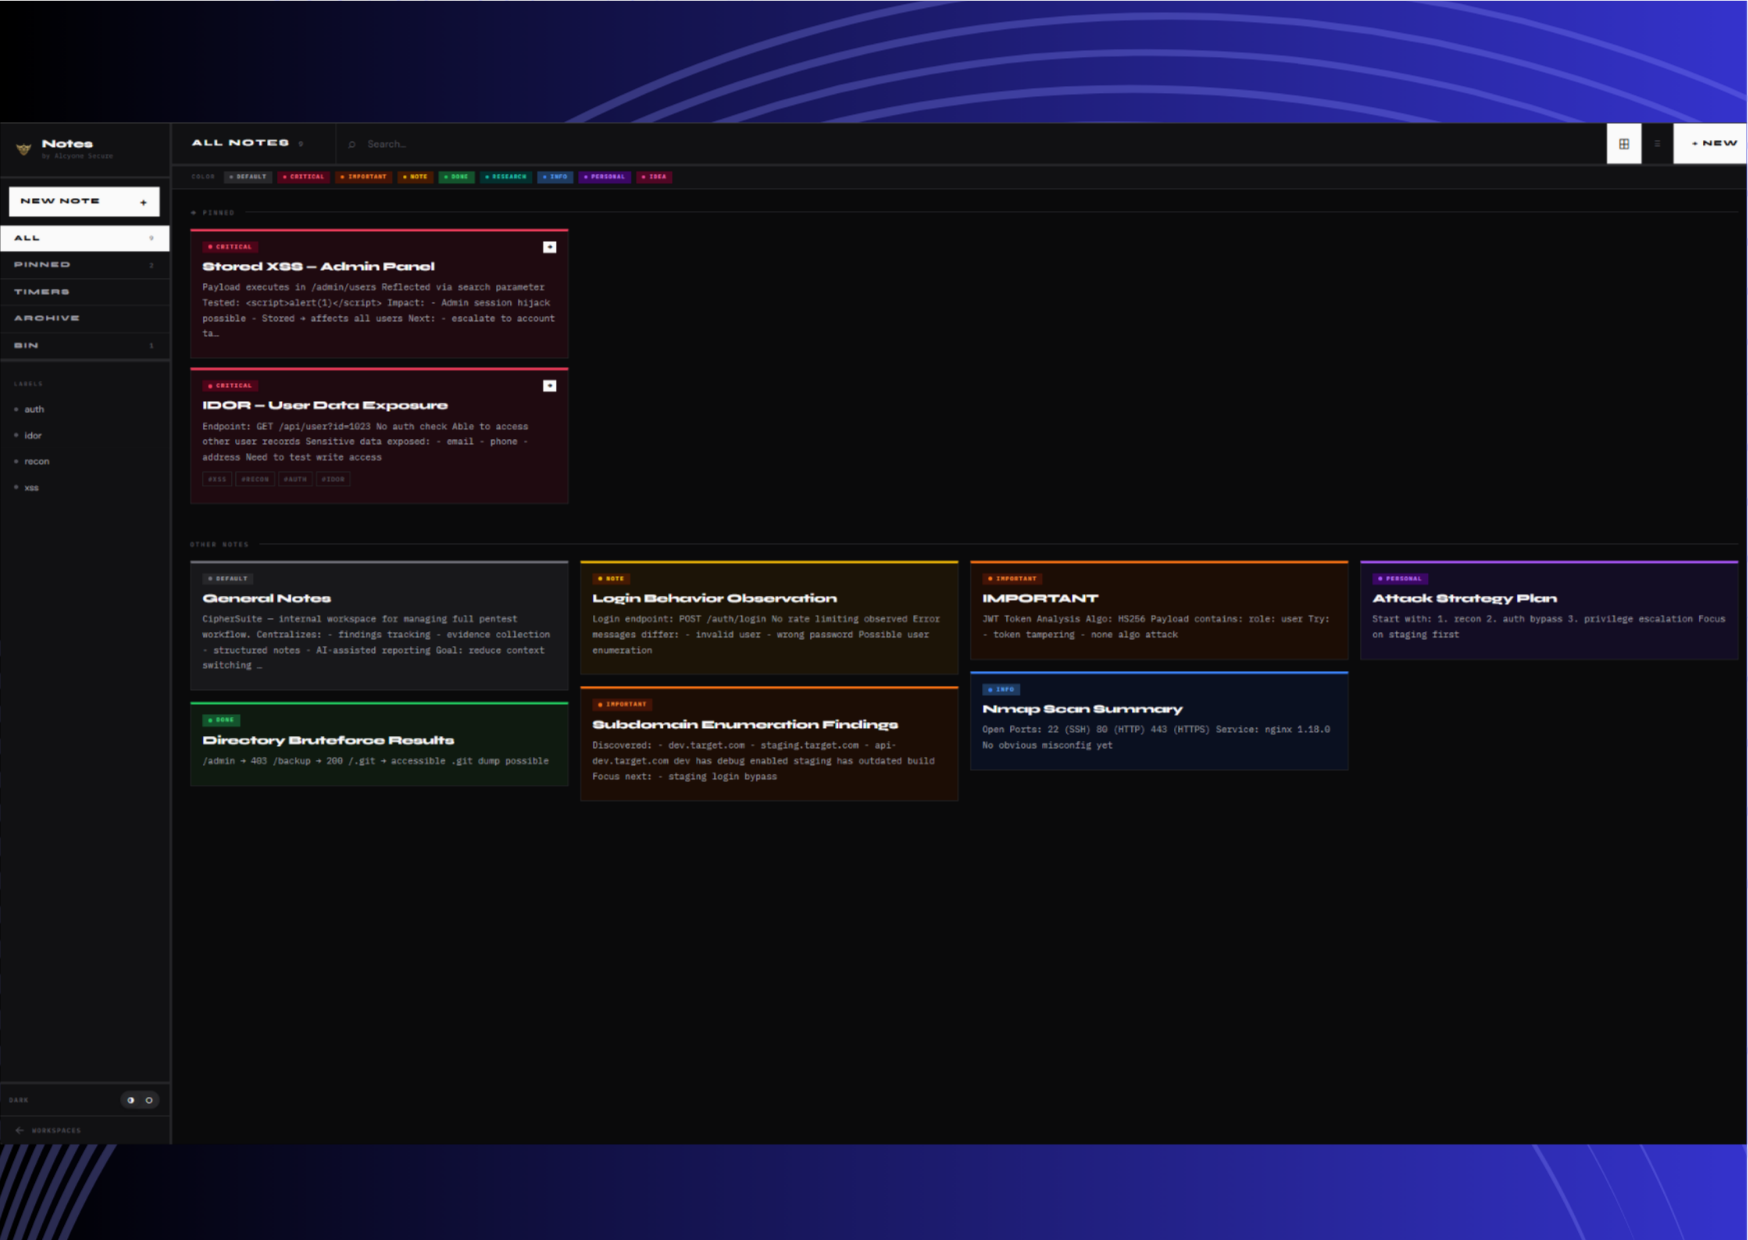The width and height of the screenshot is (1748, 1240).
Task: Switch to the Archive section
Action: tap(47, 317)
